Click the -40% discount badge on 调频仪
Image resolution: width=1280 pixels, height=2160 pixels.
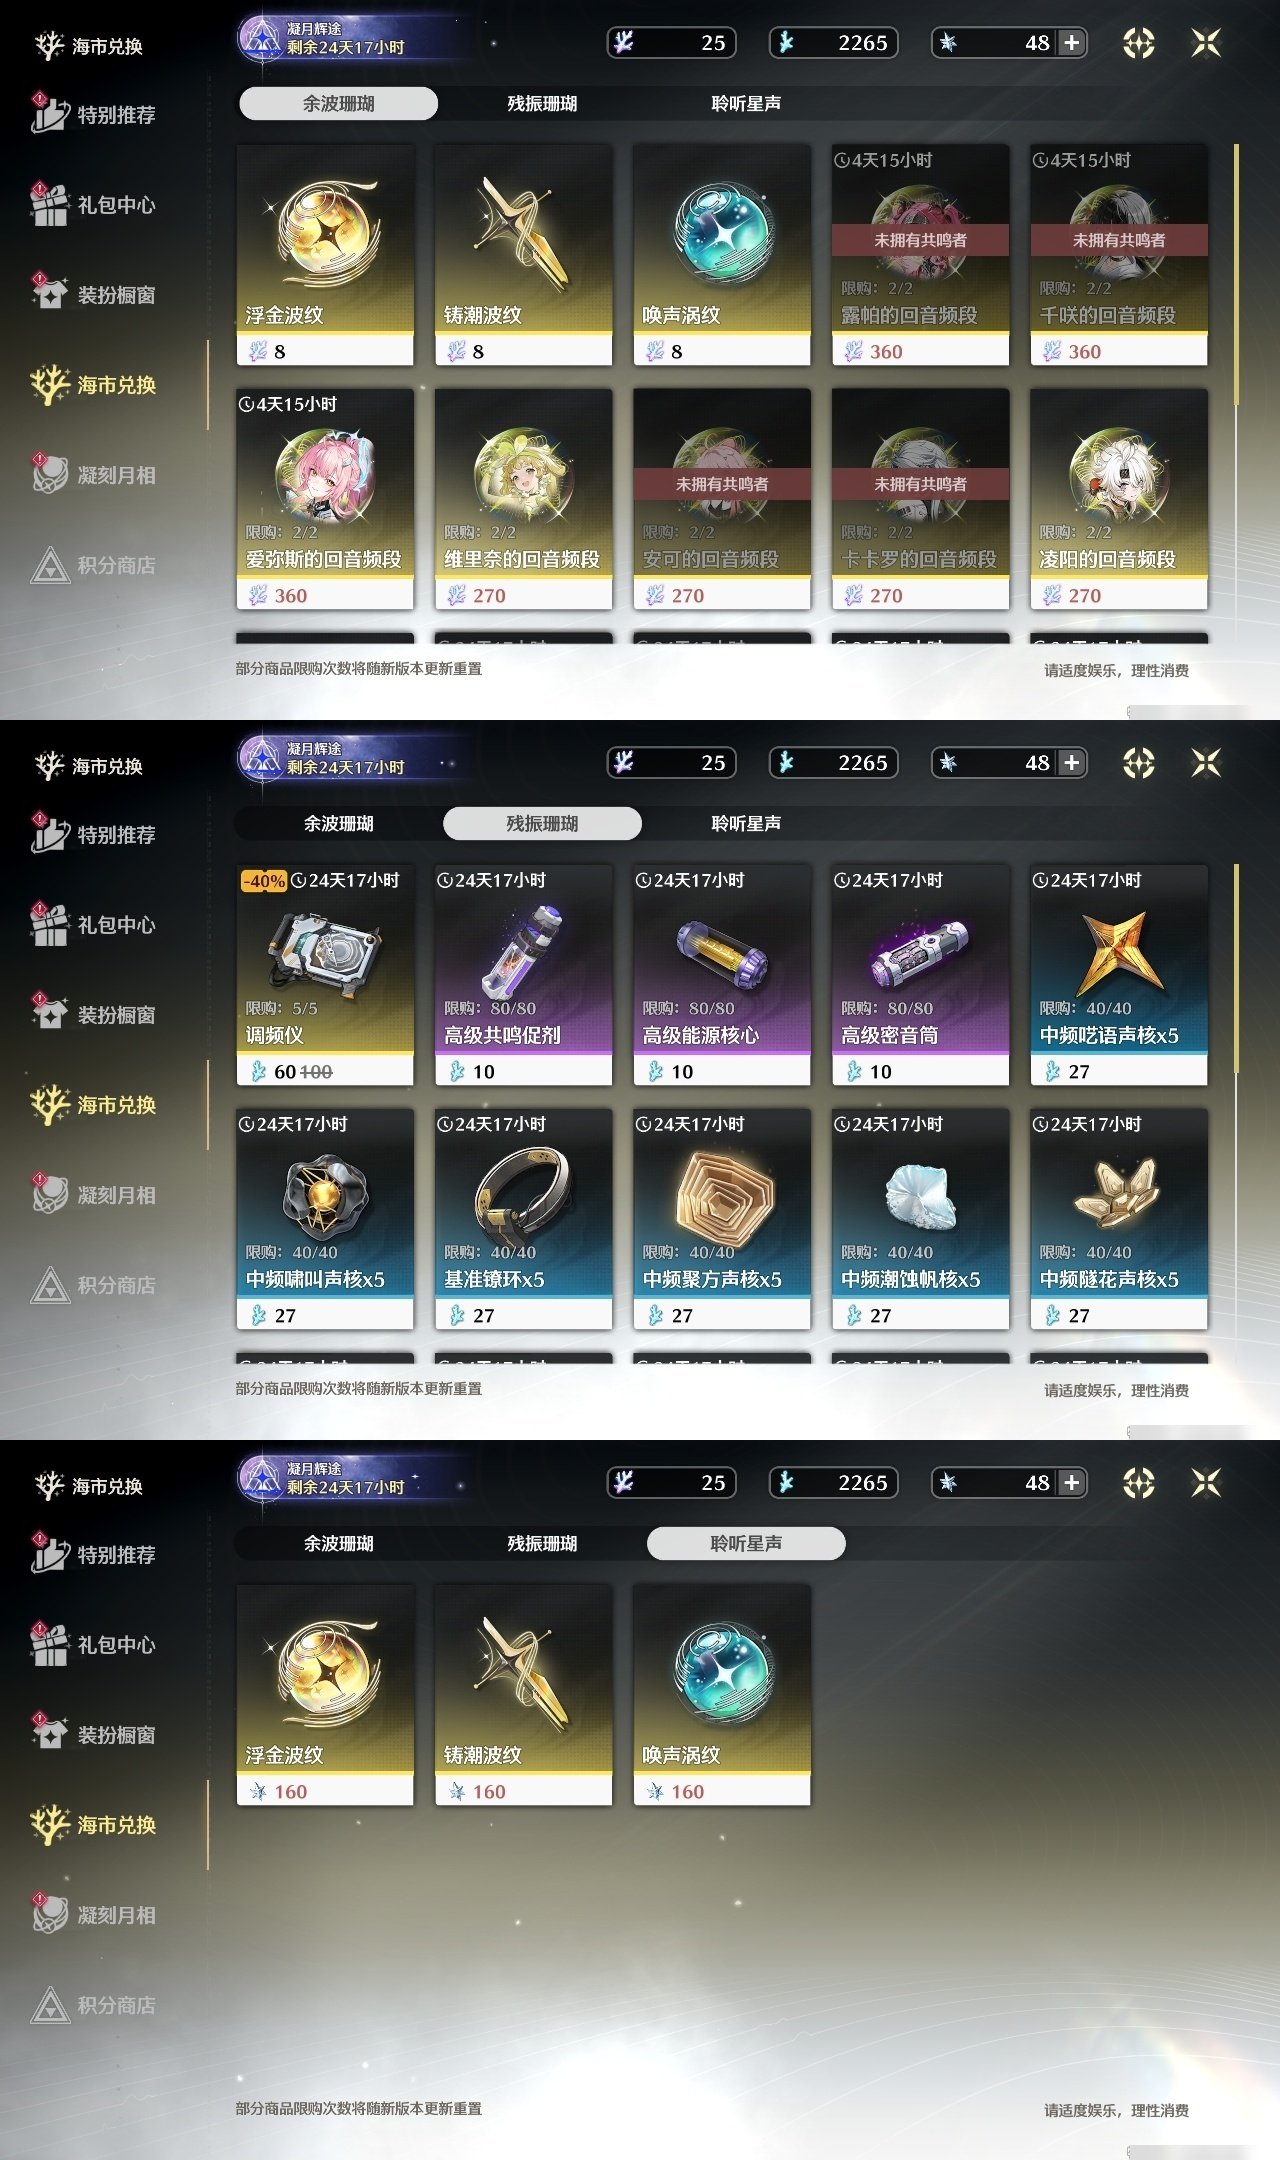point(264,881)
